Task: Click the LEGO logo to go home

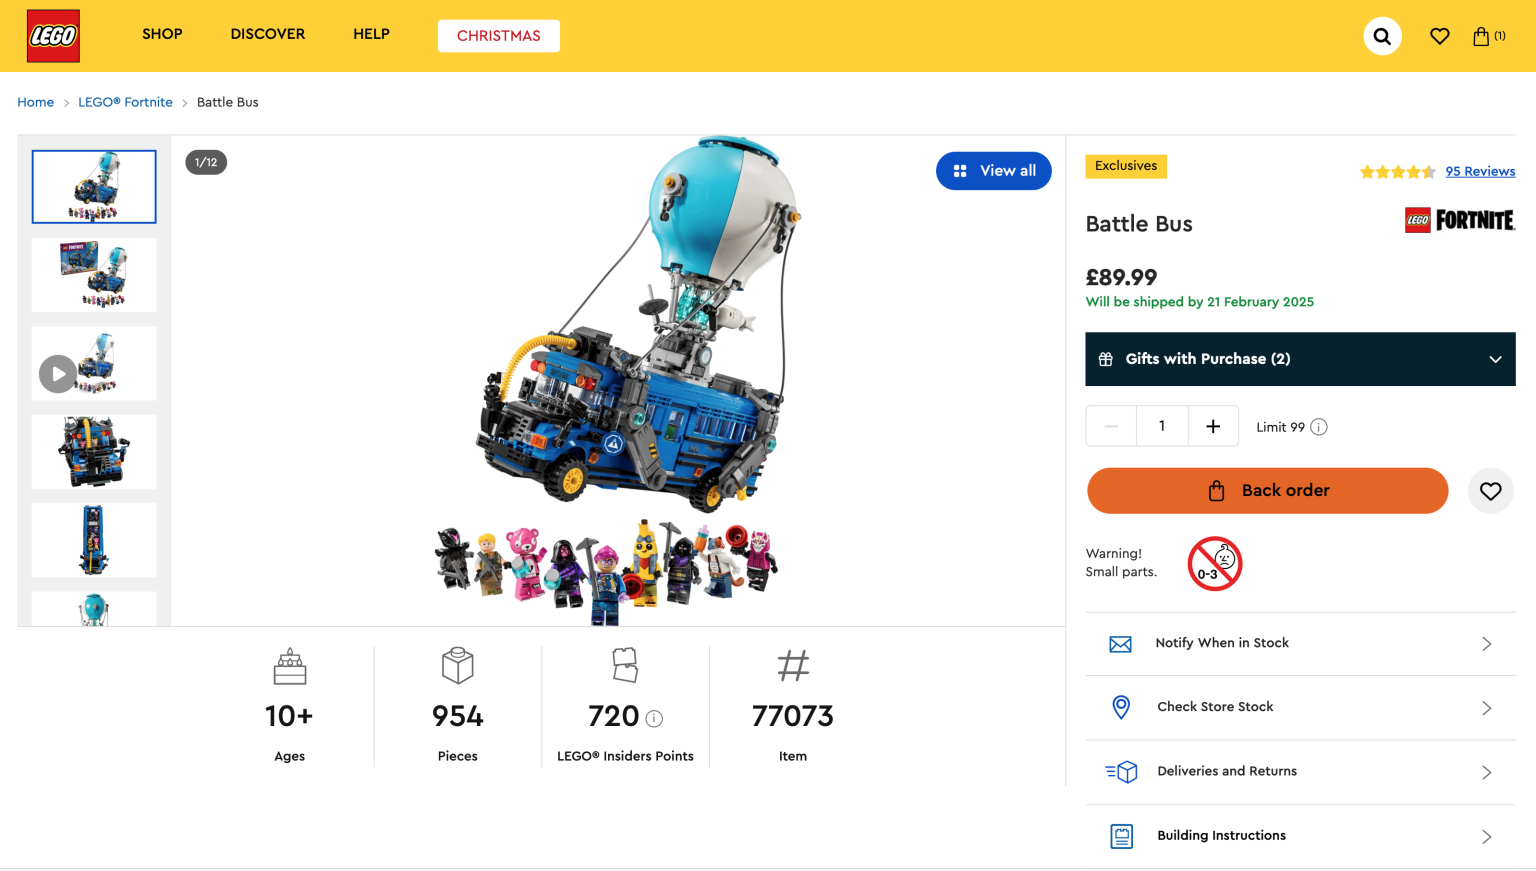Action: click(x=52, y=36)
